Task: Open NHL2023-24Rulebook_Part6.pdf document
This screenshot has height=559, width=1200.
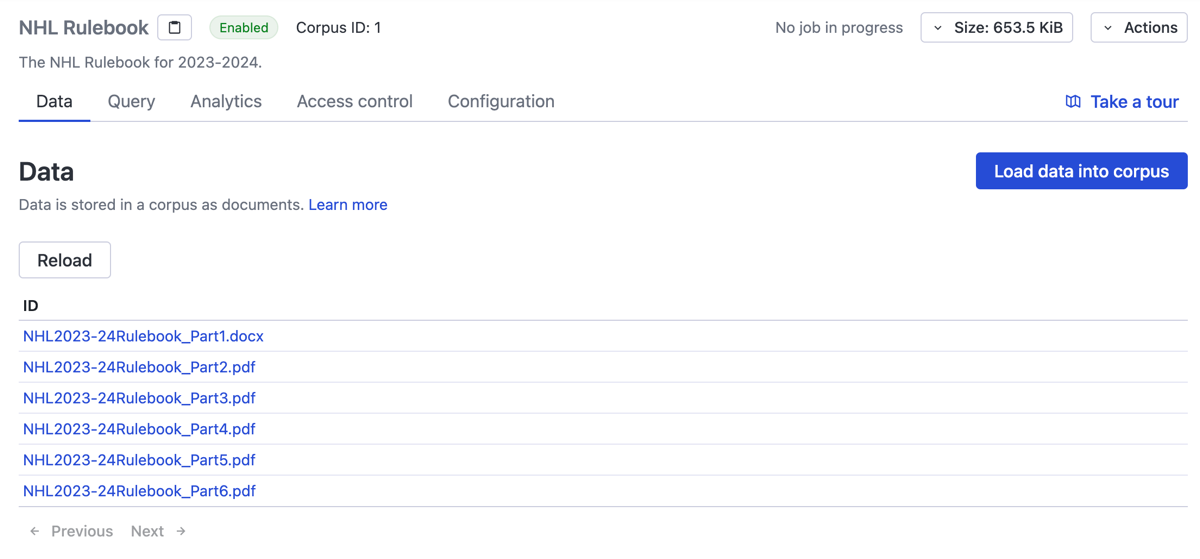Action: pyautogui.click(x=139, y=491)
